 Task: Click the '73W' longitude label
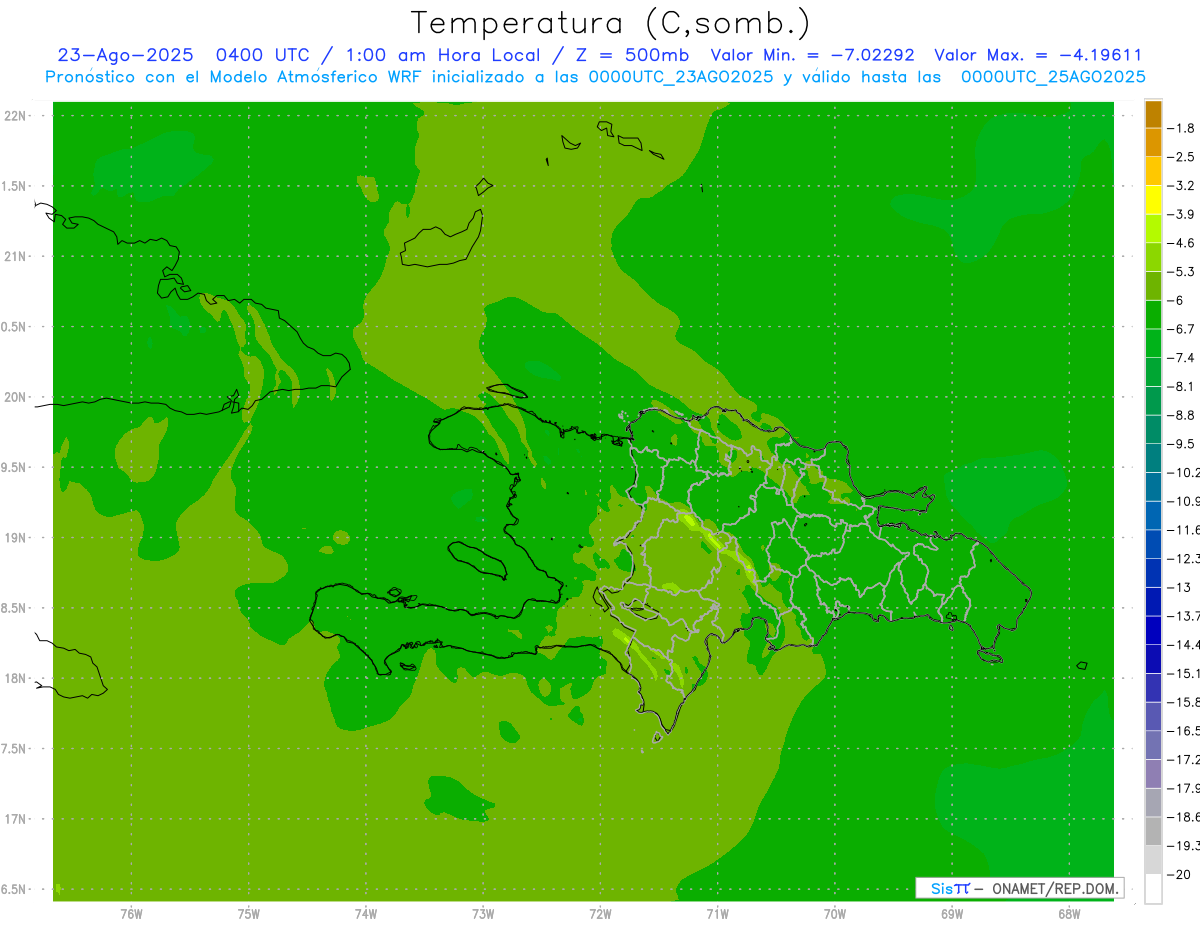[483, 914]
